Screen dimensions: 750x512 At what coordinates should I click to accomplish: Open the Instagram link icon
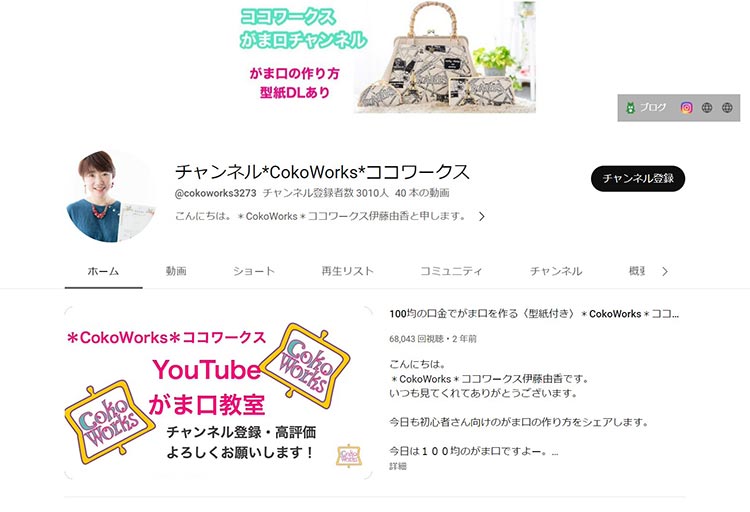[x=686, y=108]
